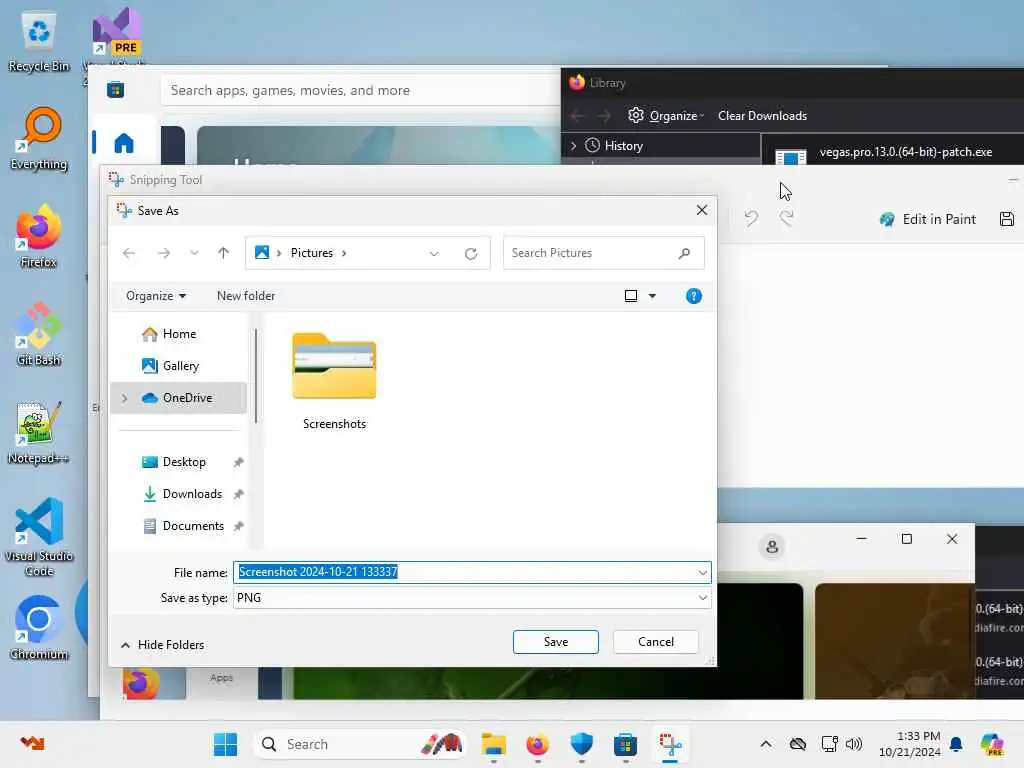The height and width of the screenshot is (768, 1024).
Task: Cancel the Save As dialog
Action: 656,642
